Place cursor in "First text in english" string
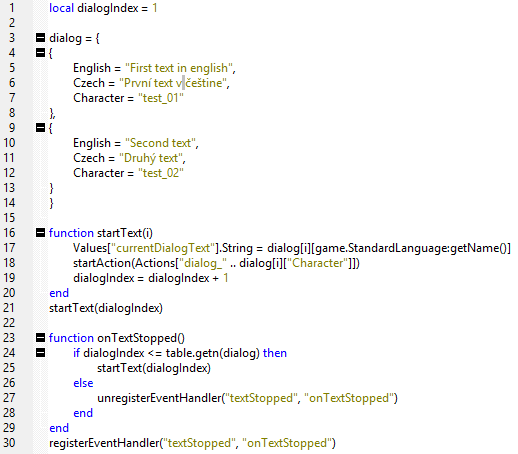This screenshot has height=454, width=518. (x=178, y=68)
